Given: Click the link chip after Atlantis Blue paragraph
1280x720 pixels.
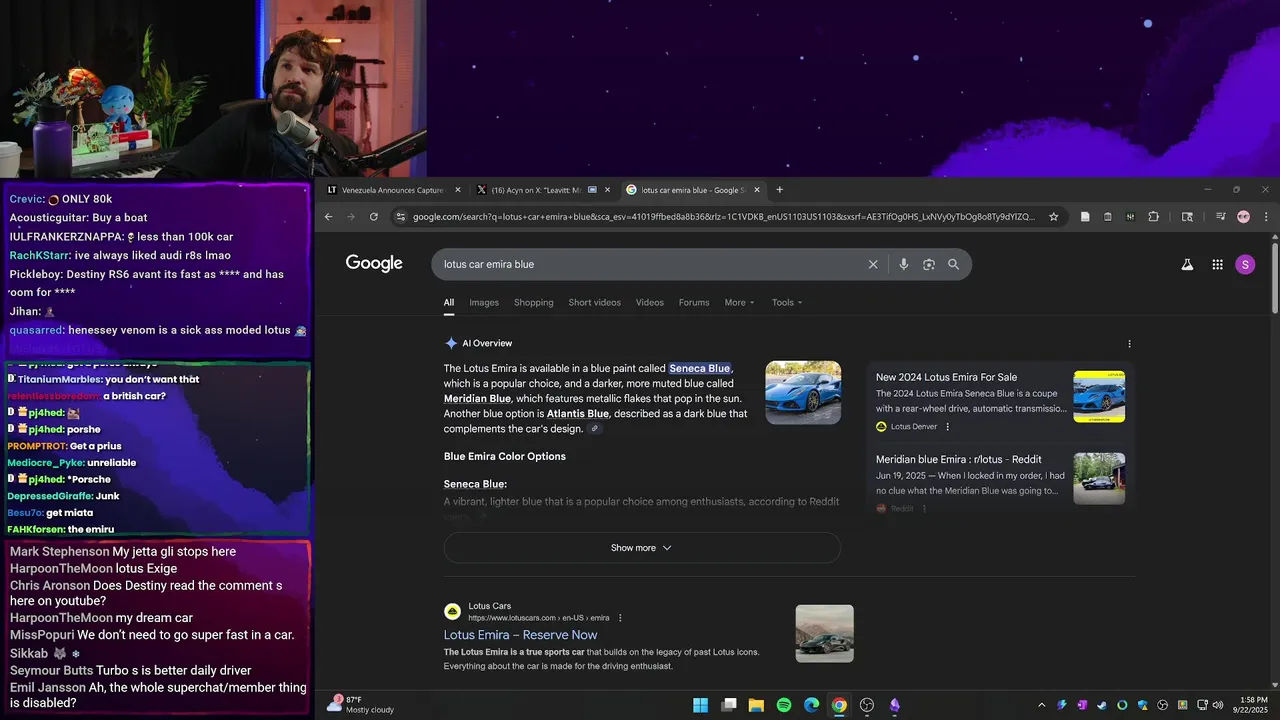Looking at the screenshot, I should pyautogui.click(x=595, y=429).
